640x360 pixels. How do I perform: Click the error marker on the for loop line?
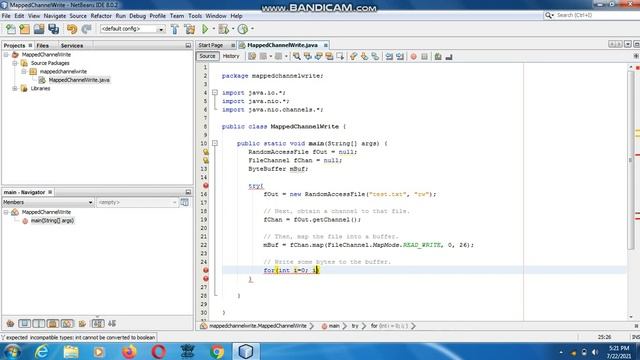(206, 270)
